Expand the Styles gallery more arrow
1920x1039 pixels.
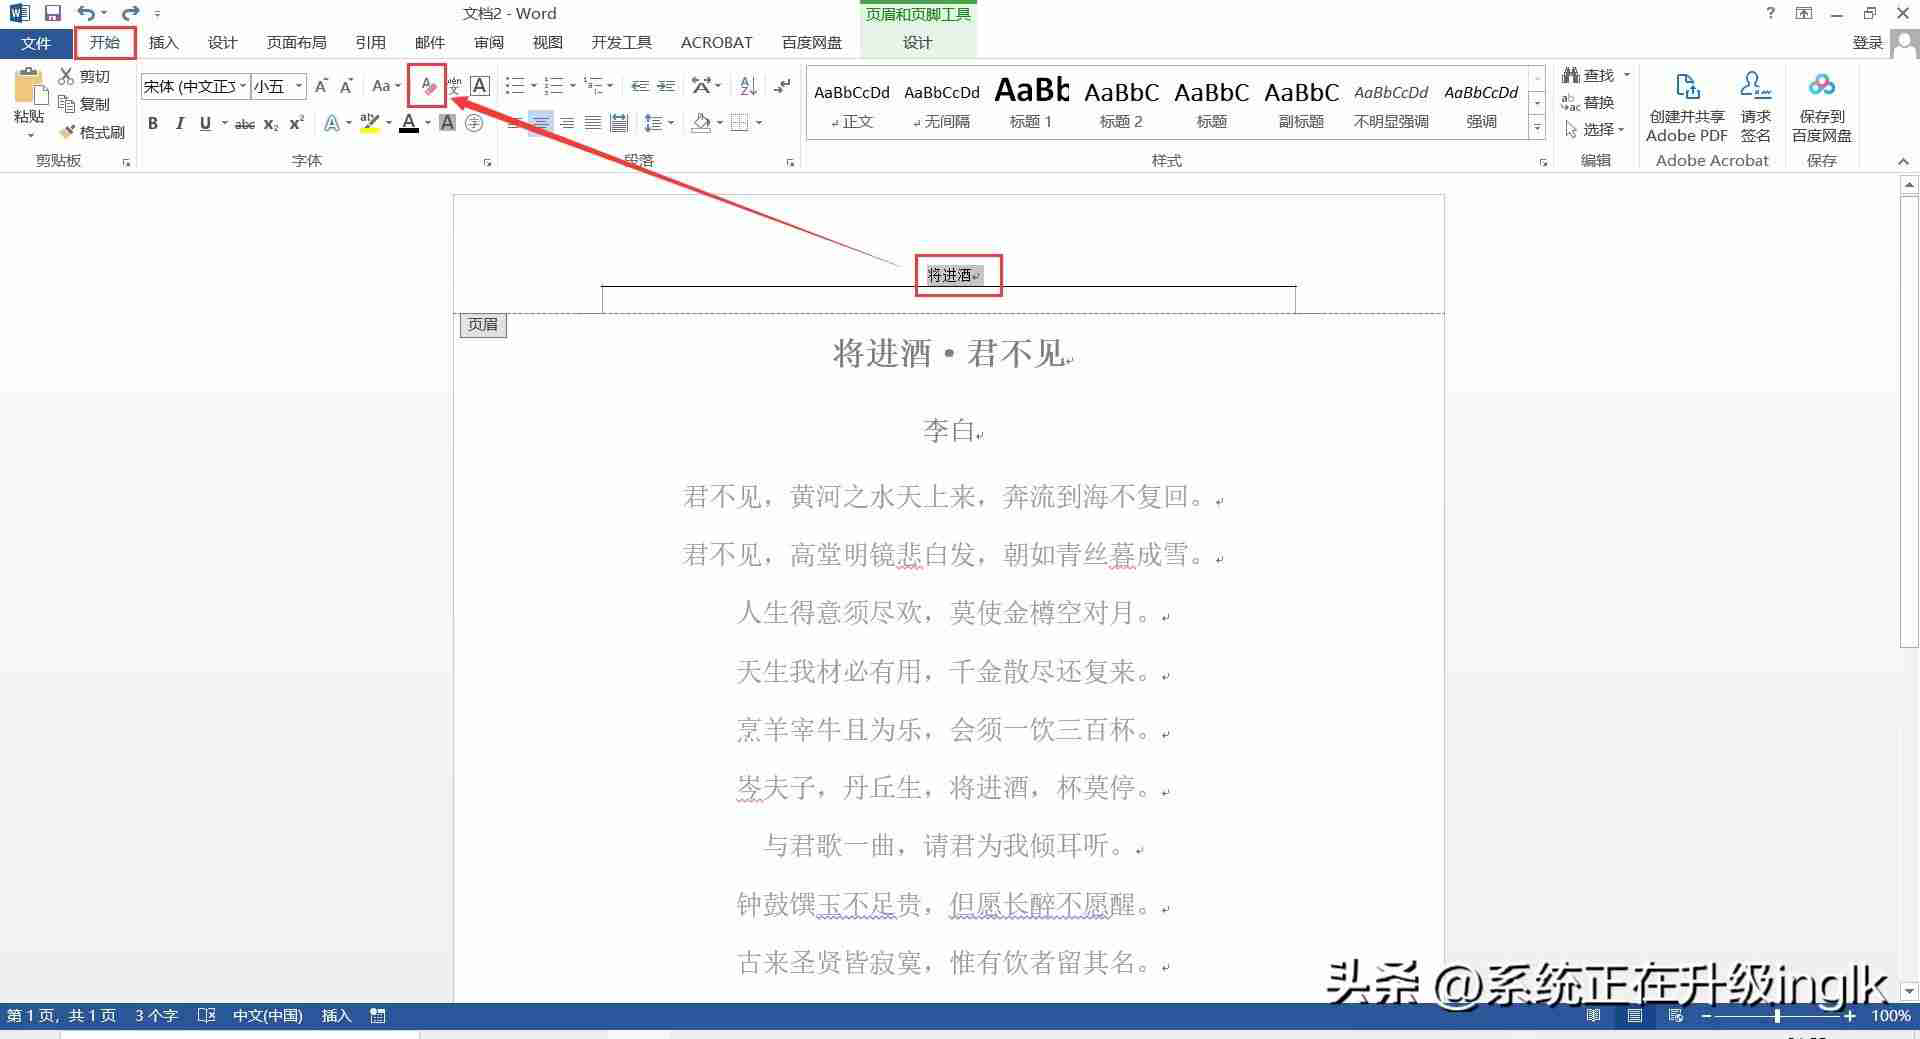pyautogui.click(x=1537, y=128)
